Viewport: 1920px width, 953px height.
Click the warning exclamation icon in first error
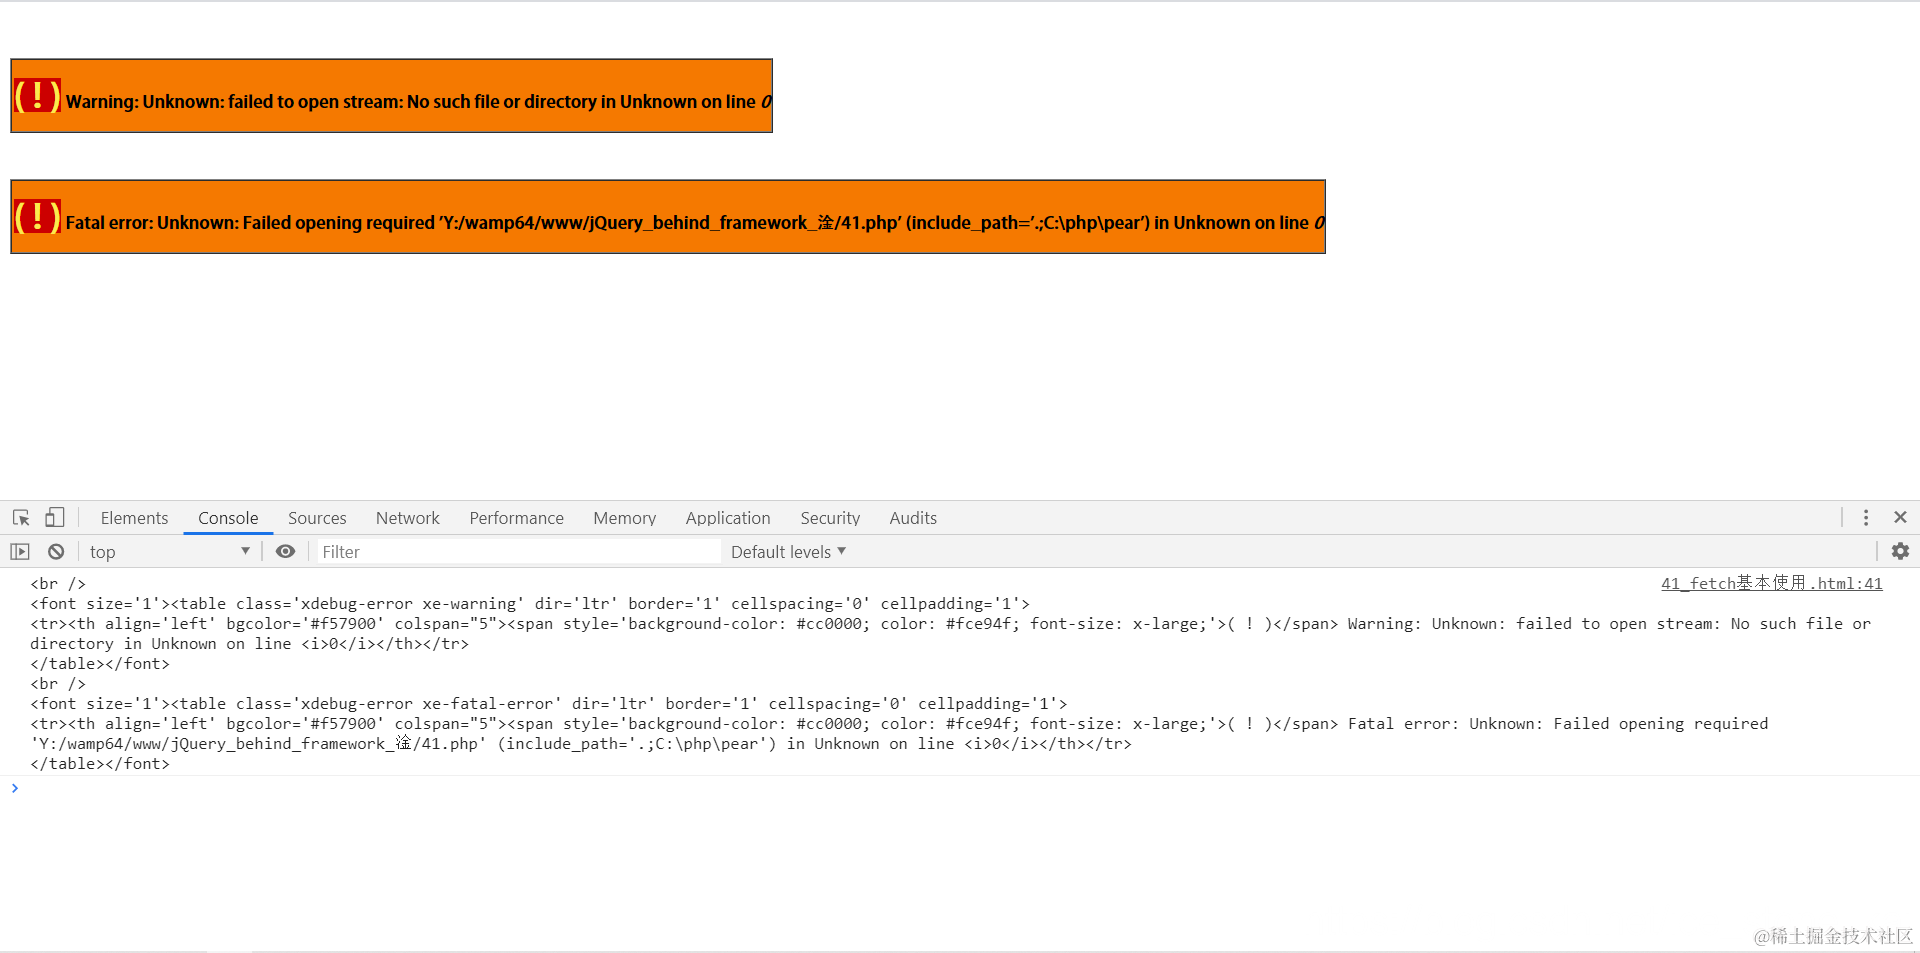tap(37, 96)
